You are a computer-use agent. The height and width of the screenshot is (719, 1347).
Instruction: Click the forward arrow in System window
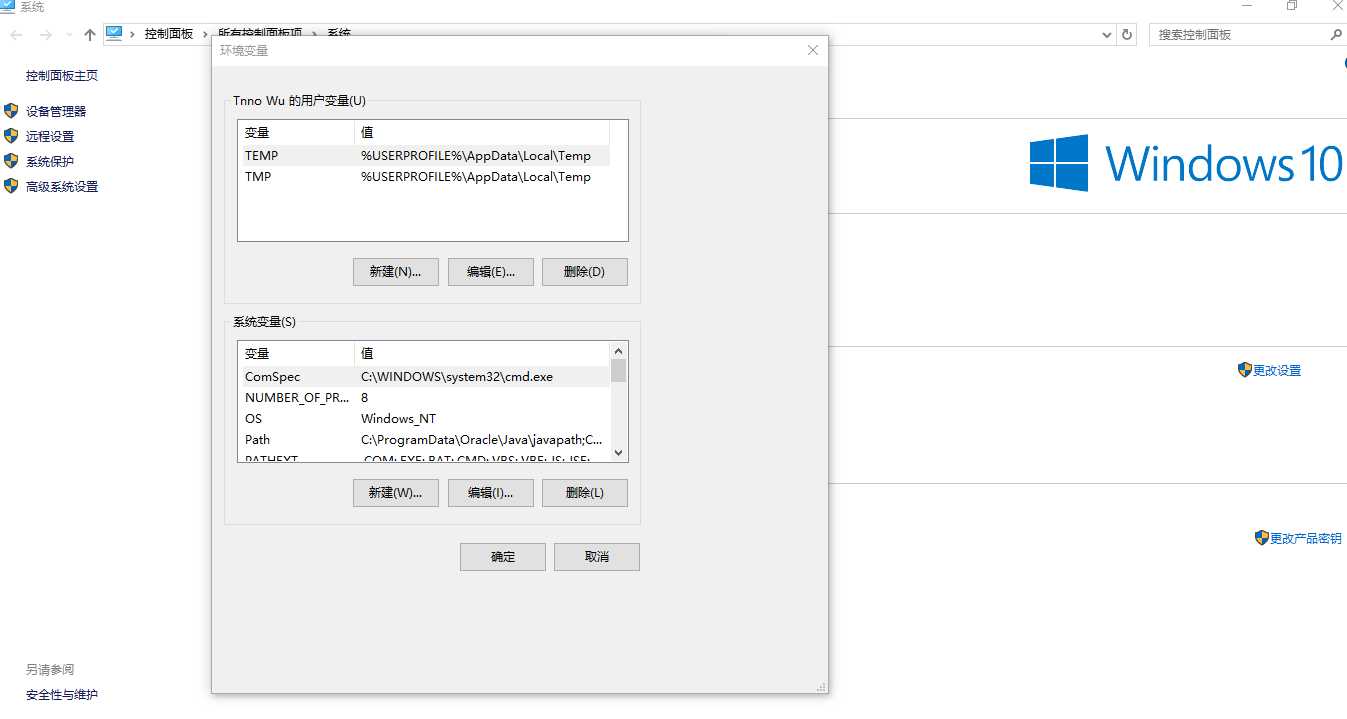tap(46, 35)
